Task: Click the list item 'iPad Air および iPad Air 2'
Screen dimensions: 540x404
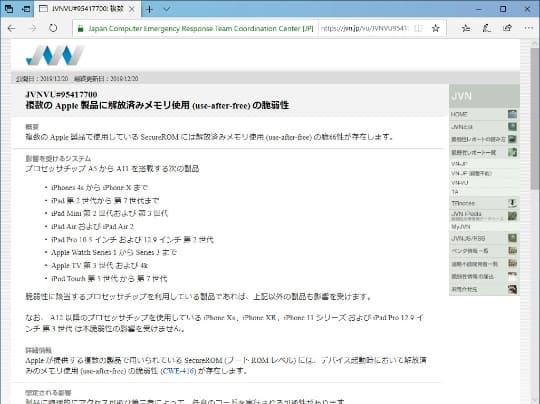Action: pyautogui.click(x=92, y=226)
